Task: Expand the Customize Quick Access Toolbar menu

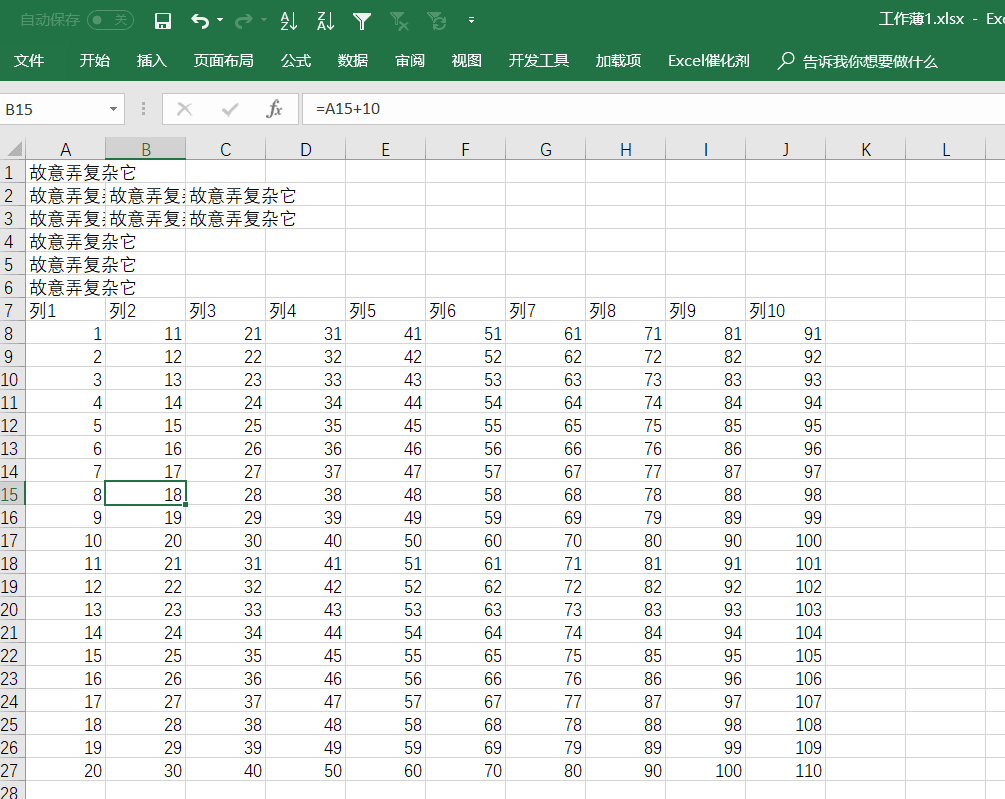Action: tap(471, 21)
